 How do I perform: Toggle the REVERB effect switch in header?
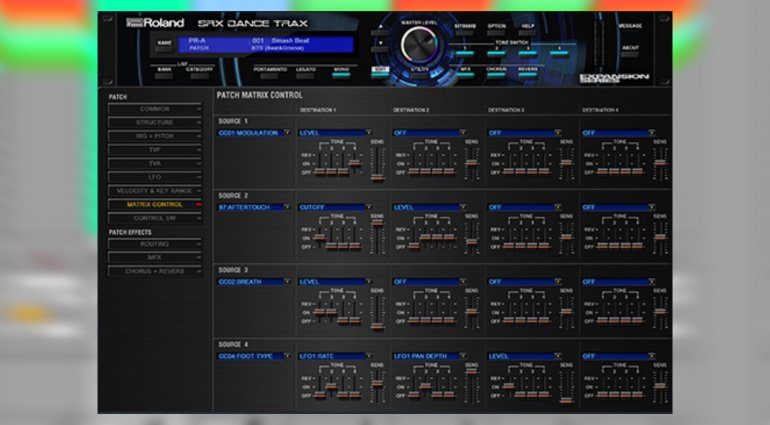tap(528, 72)
